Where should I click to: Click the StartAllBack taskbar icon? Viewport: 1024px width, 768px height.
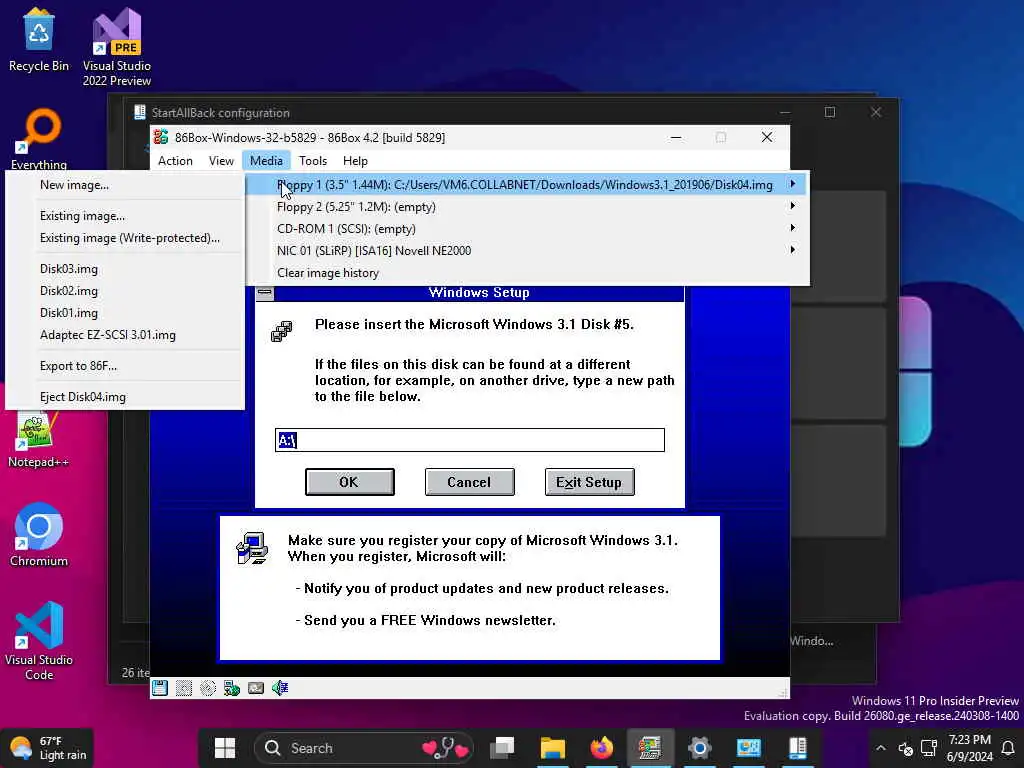(797, 748)
